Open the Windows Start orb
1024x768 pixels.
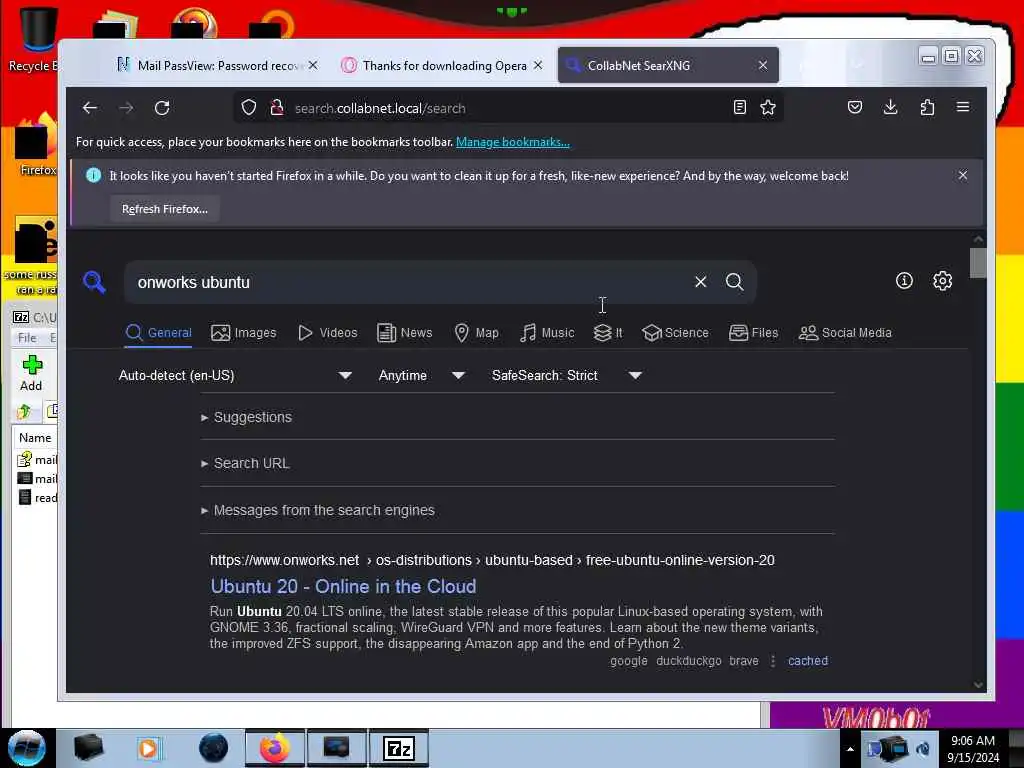27,748
